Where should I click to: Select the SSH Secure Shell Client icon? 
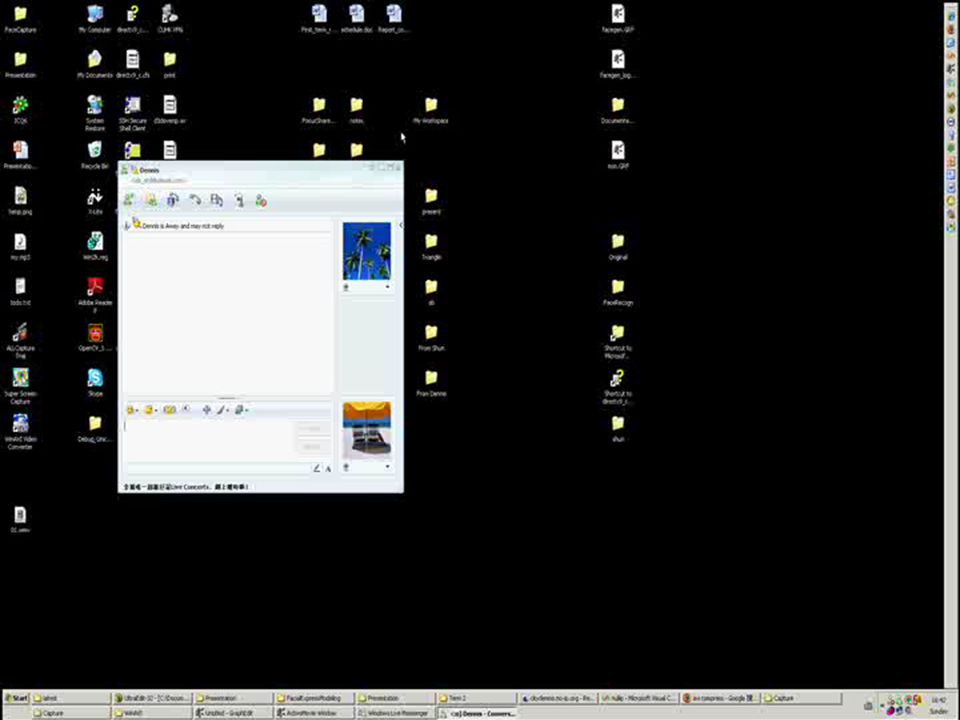click(132, 113)
